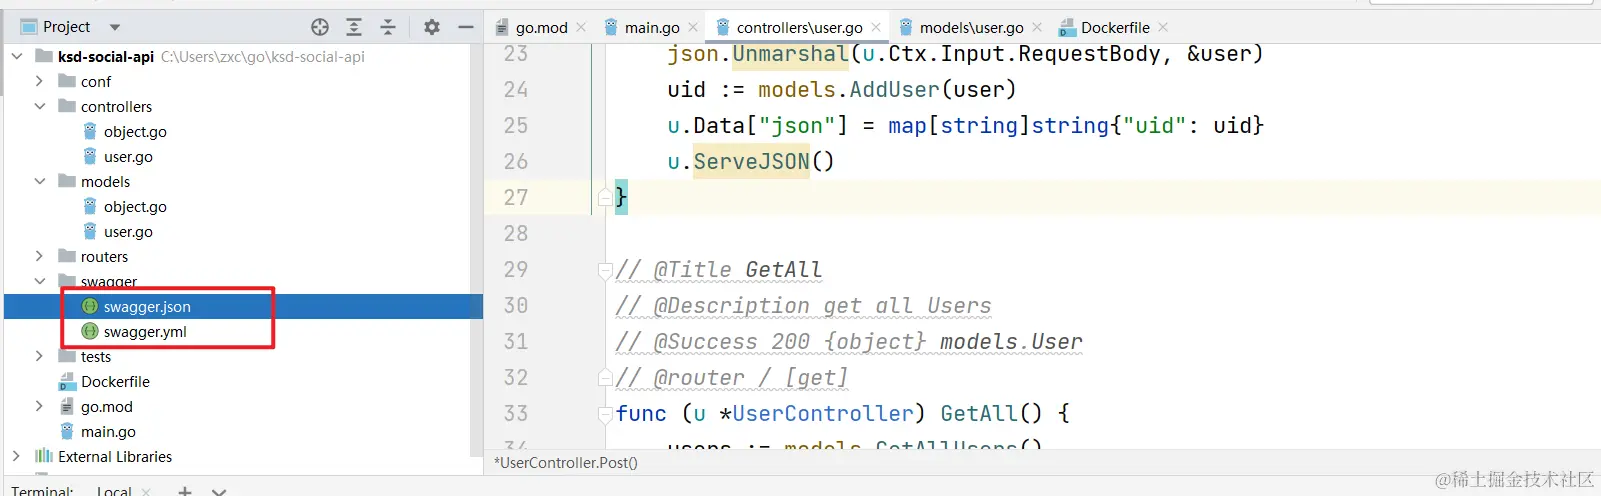Open terminal options dropdown chevron
1601x496 pixels.
pos(219,491)
